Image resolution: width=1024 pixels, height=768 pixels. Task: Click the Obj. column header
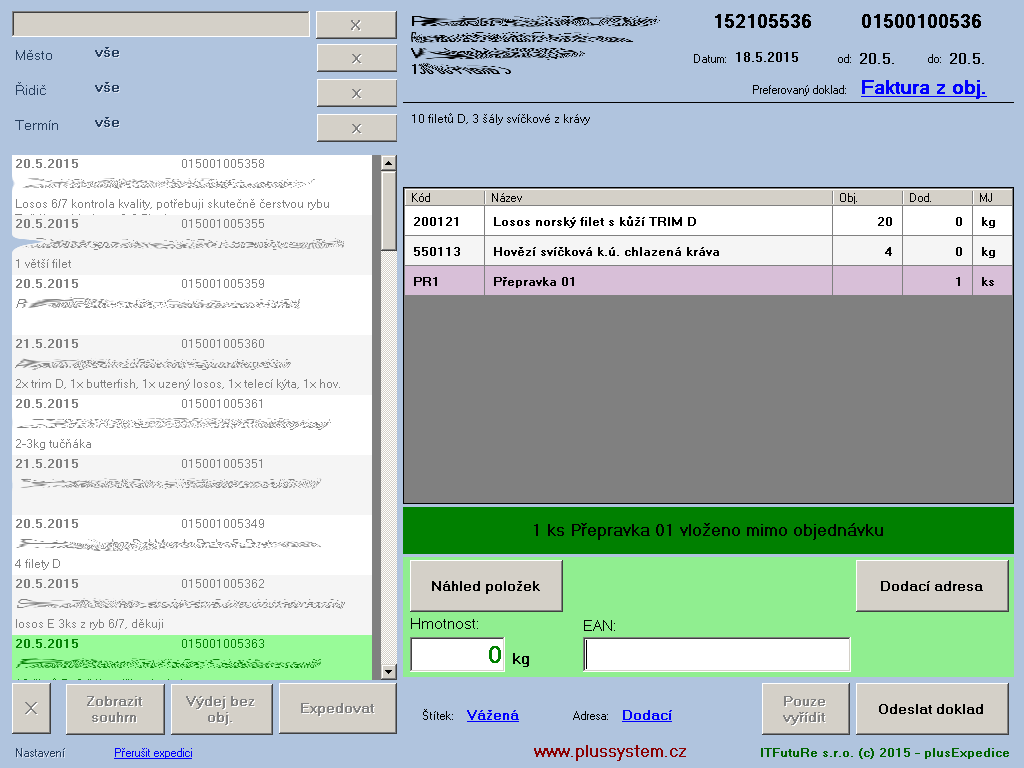pos(867,197)
